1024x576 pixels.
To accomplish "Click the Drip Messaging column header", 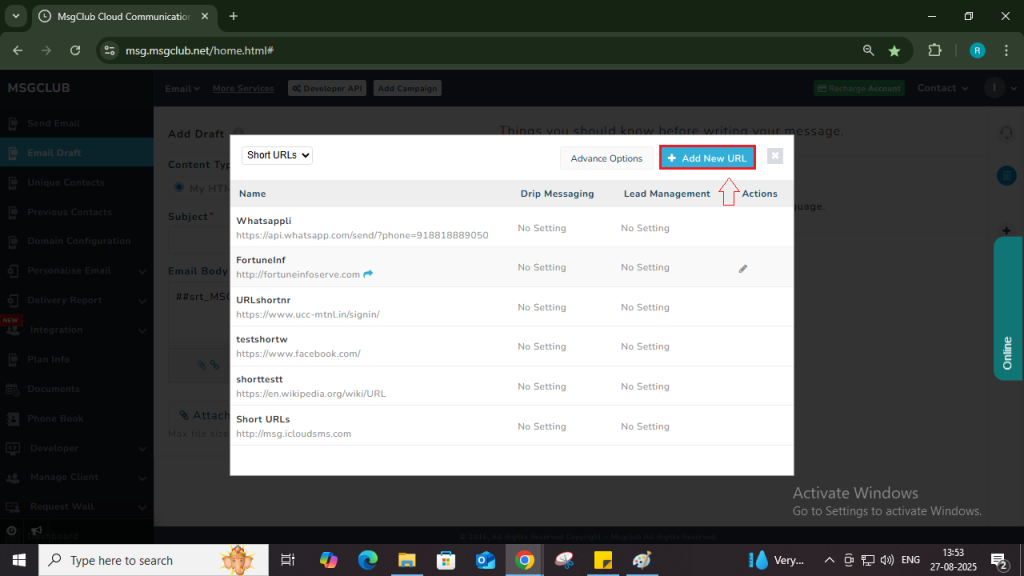I will pyautogui.click(x=557, y=194).
